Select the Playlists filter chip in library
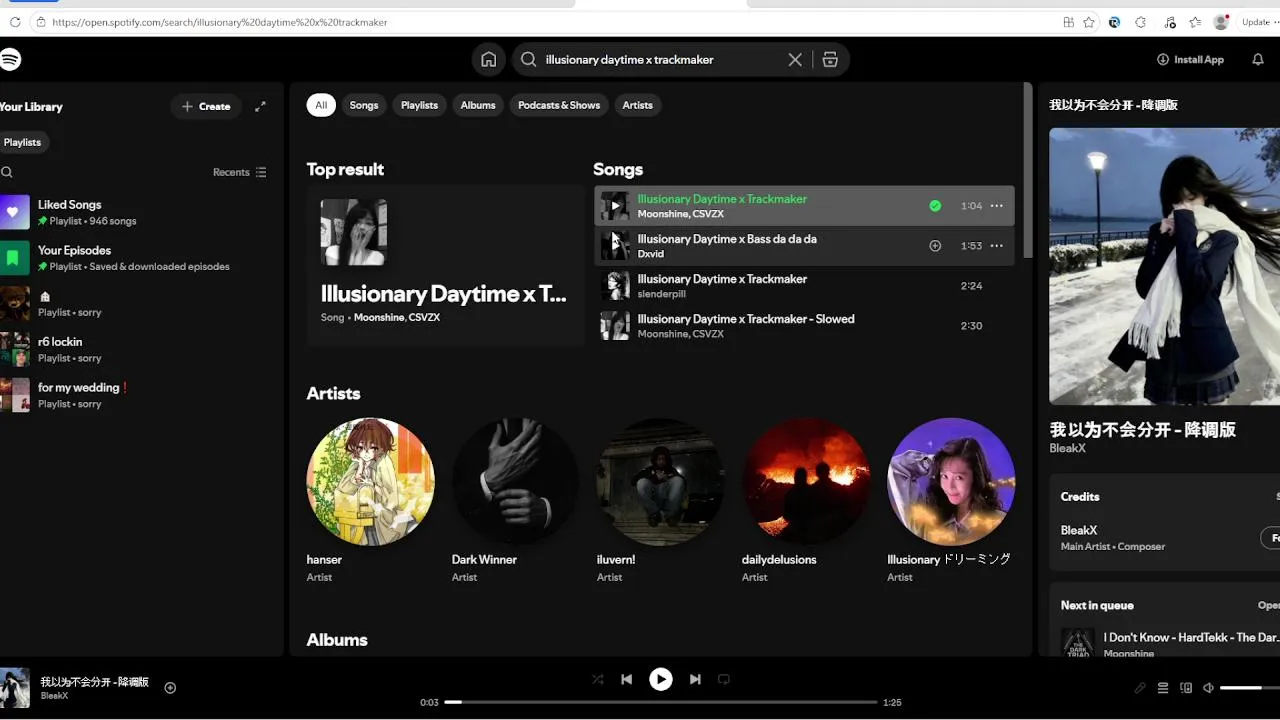The width and height of the screenshot is (1280, 720). [22, 142]
